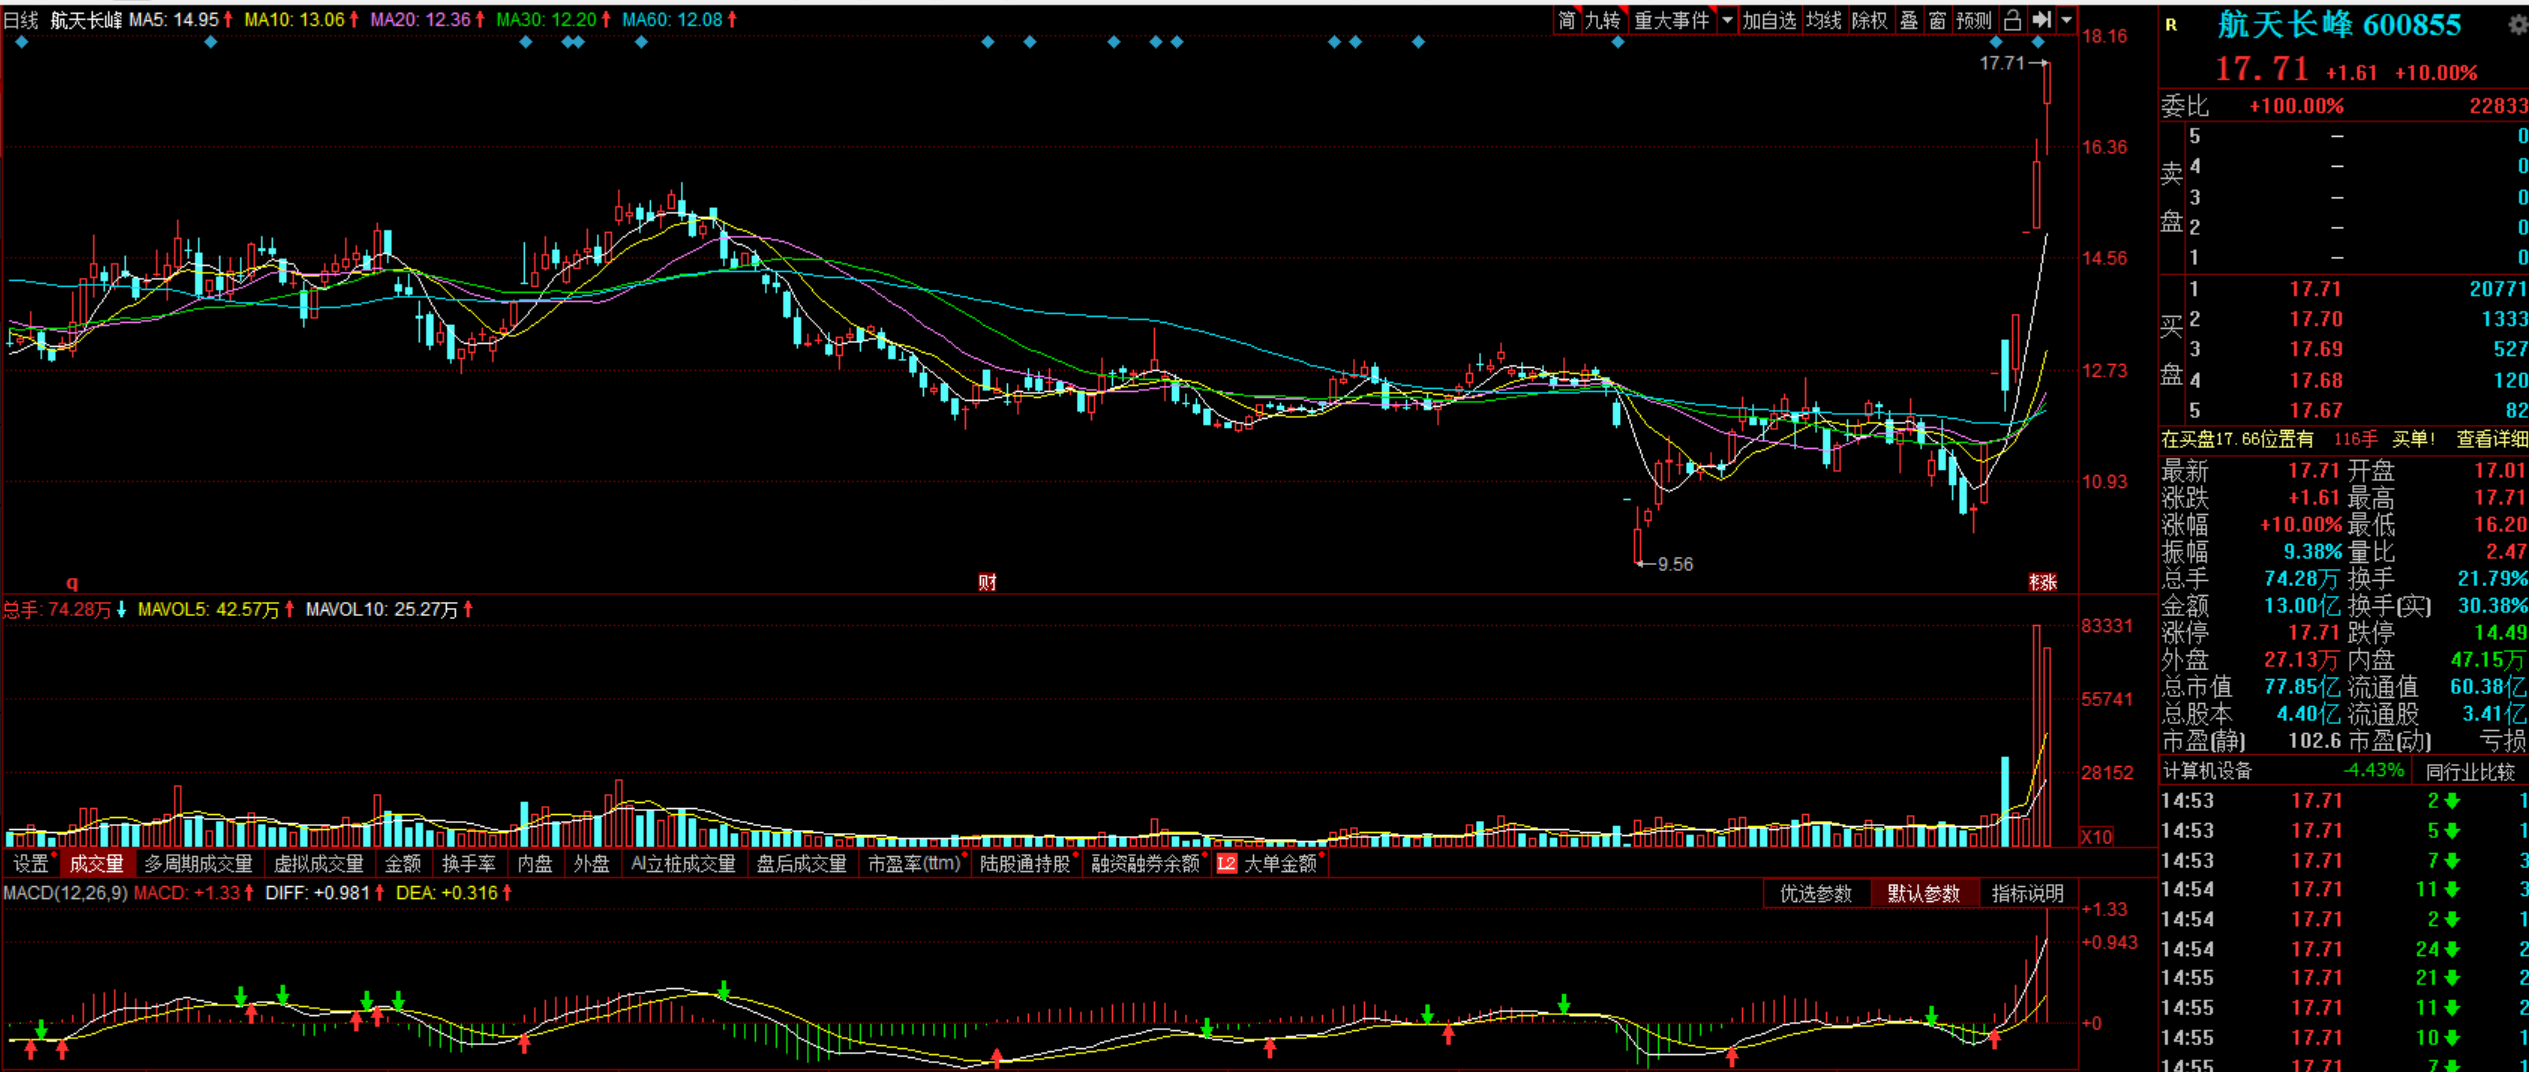Open the 日线 period selector
2529x1072 pixels.
(x=21, y=20)
